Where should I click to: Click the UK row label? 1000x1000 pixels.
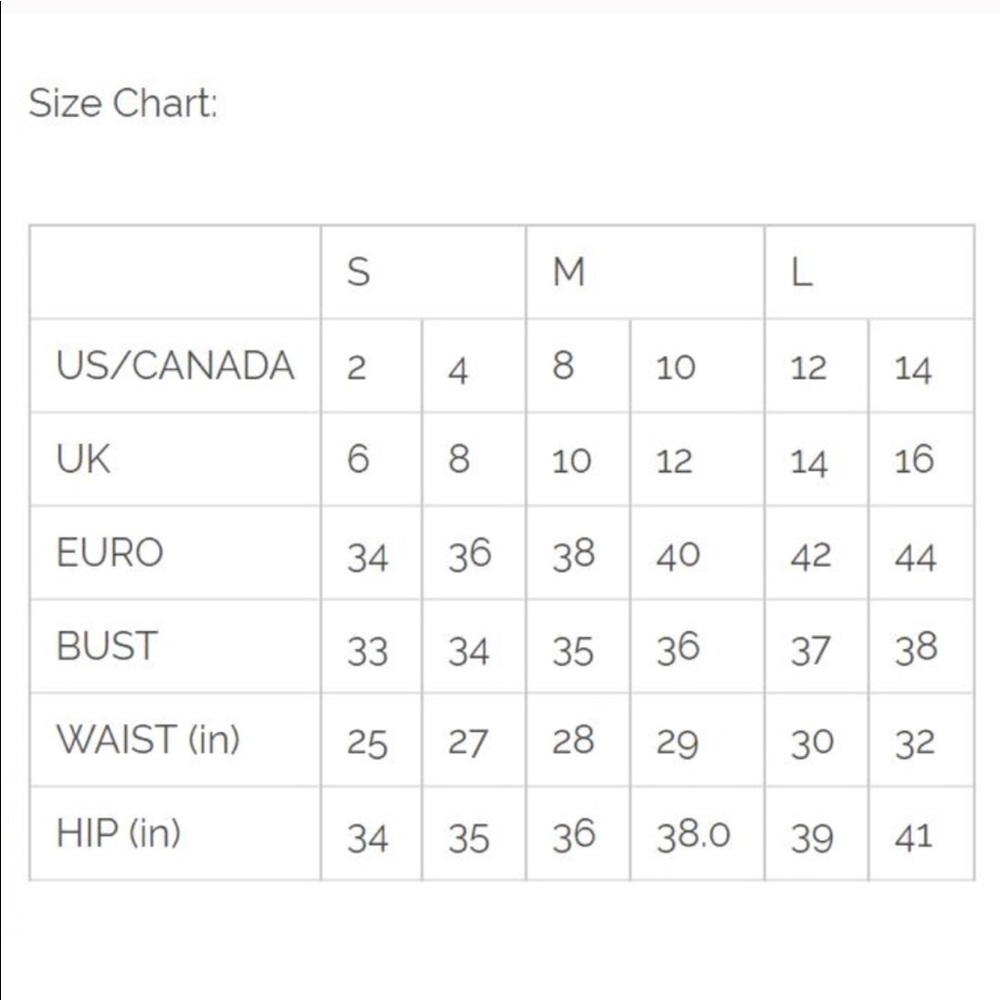(x=84, y=460)
